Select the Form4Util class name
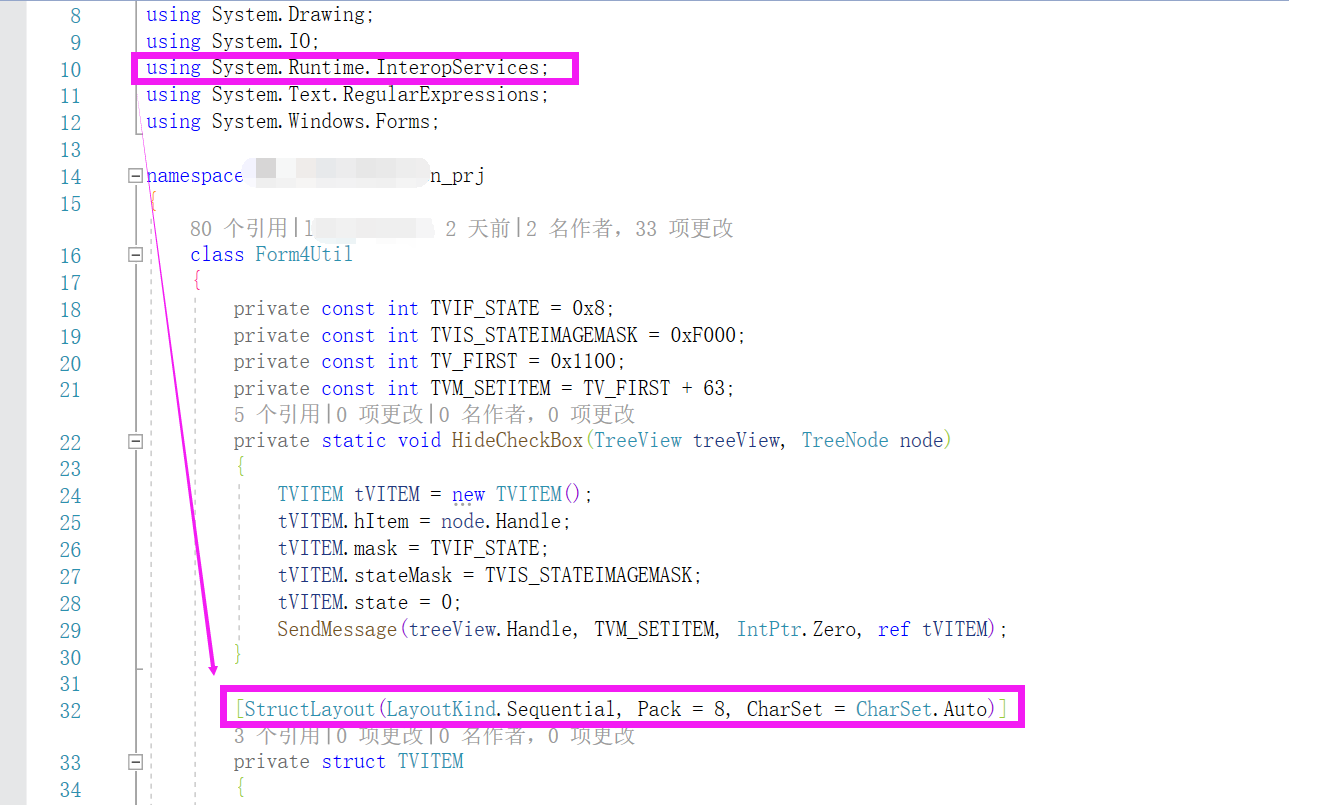The width and height of the screenshot is (1331, 805). click(x=303, y=255)
